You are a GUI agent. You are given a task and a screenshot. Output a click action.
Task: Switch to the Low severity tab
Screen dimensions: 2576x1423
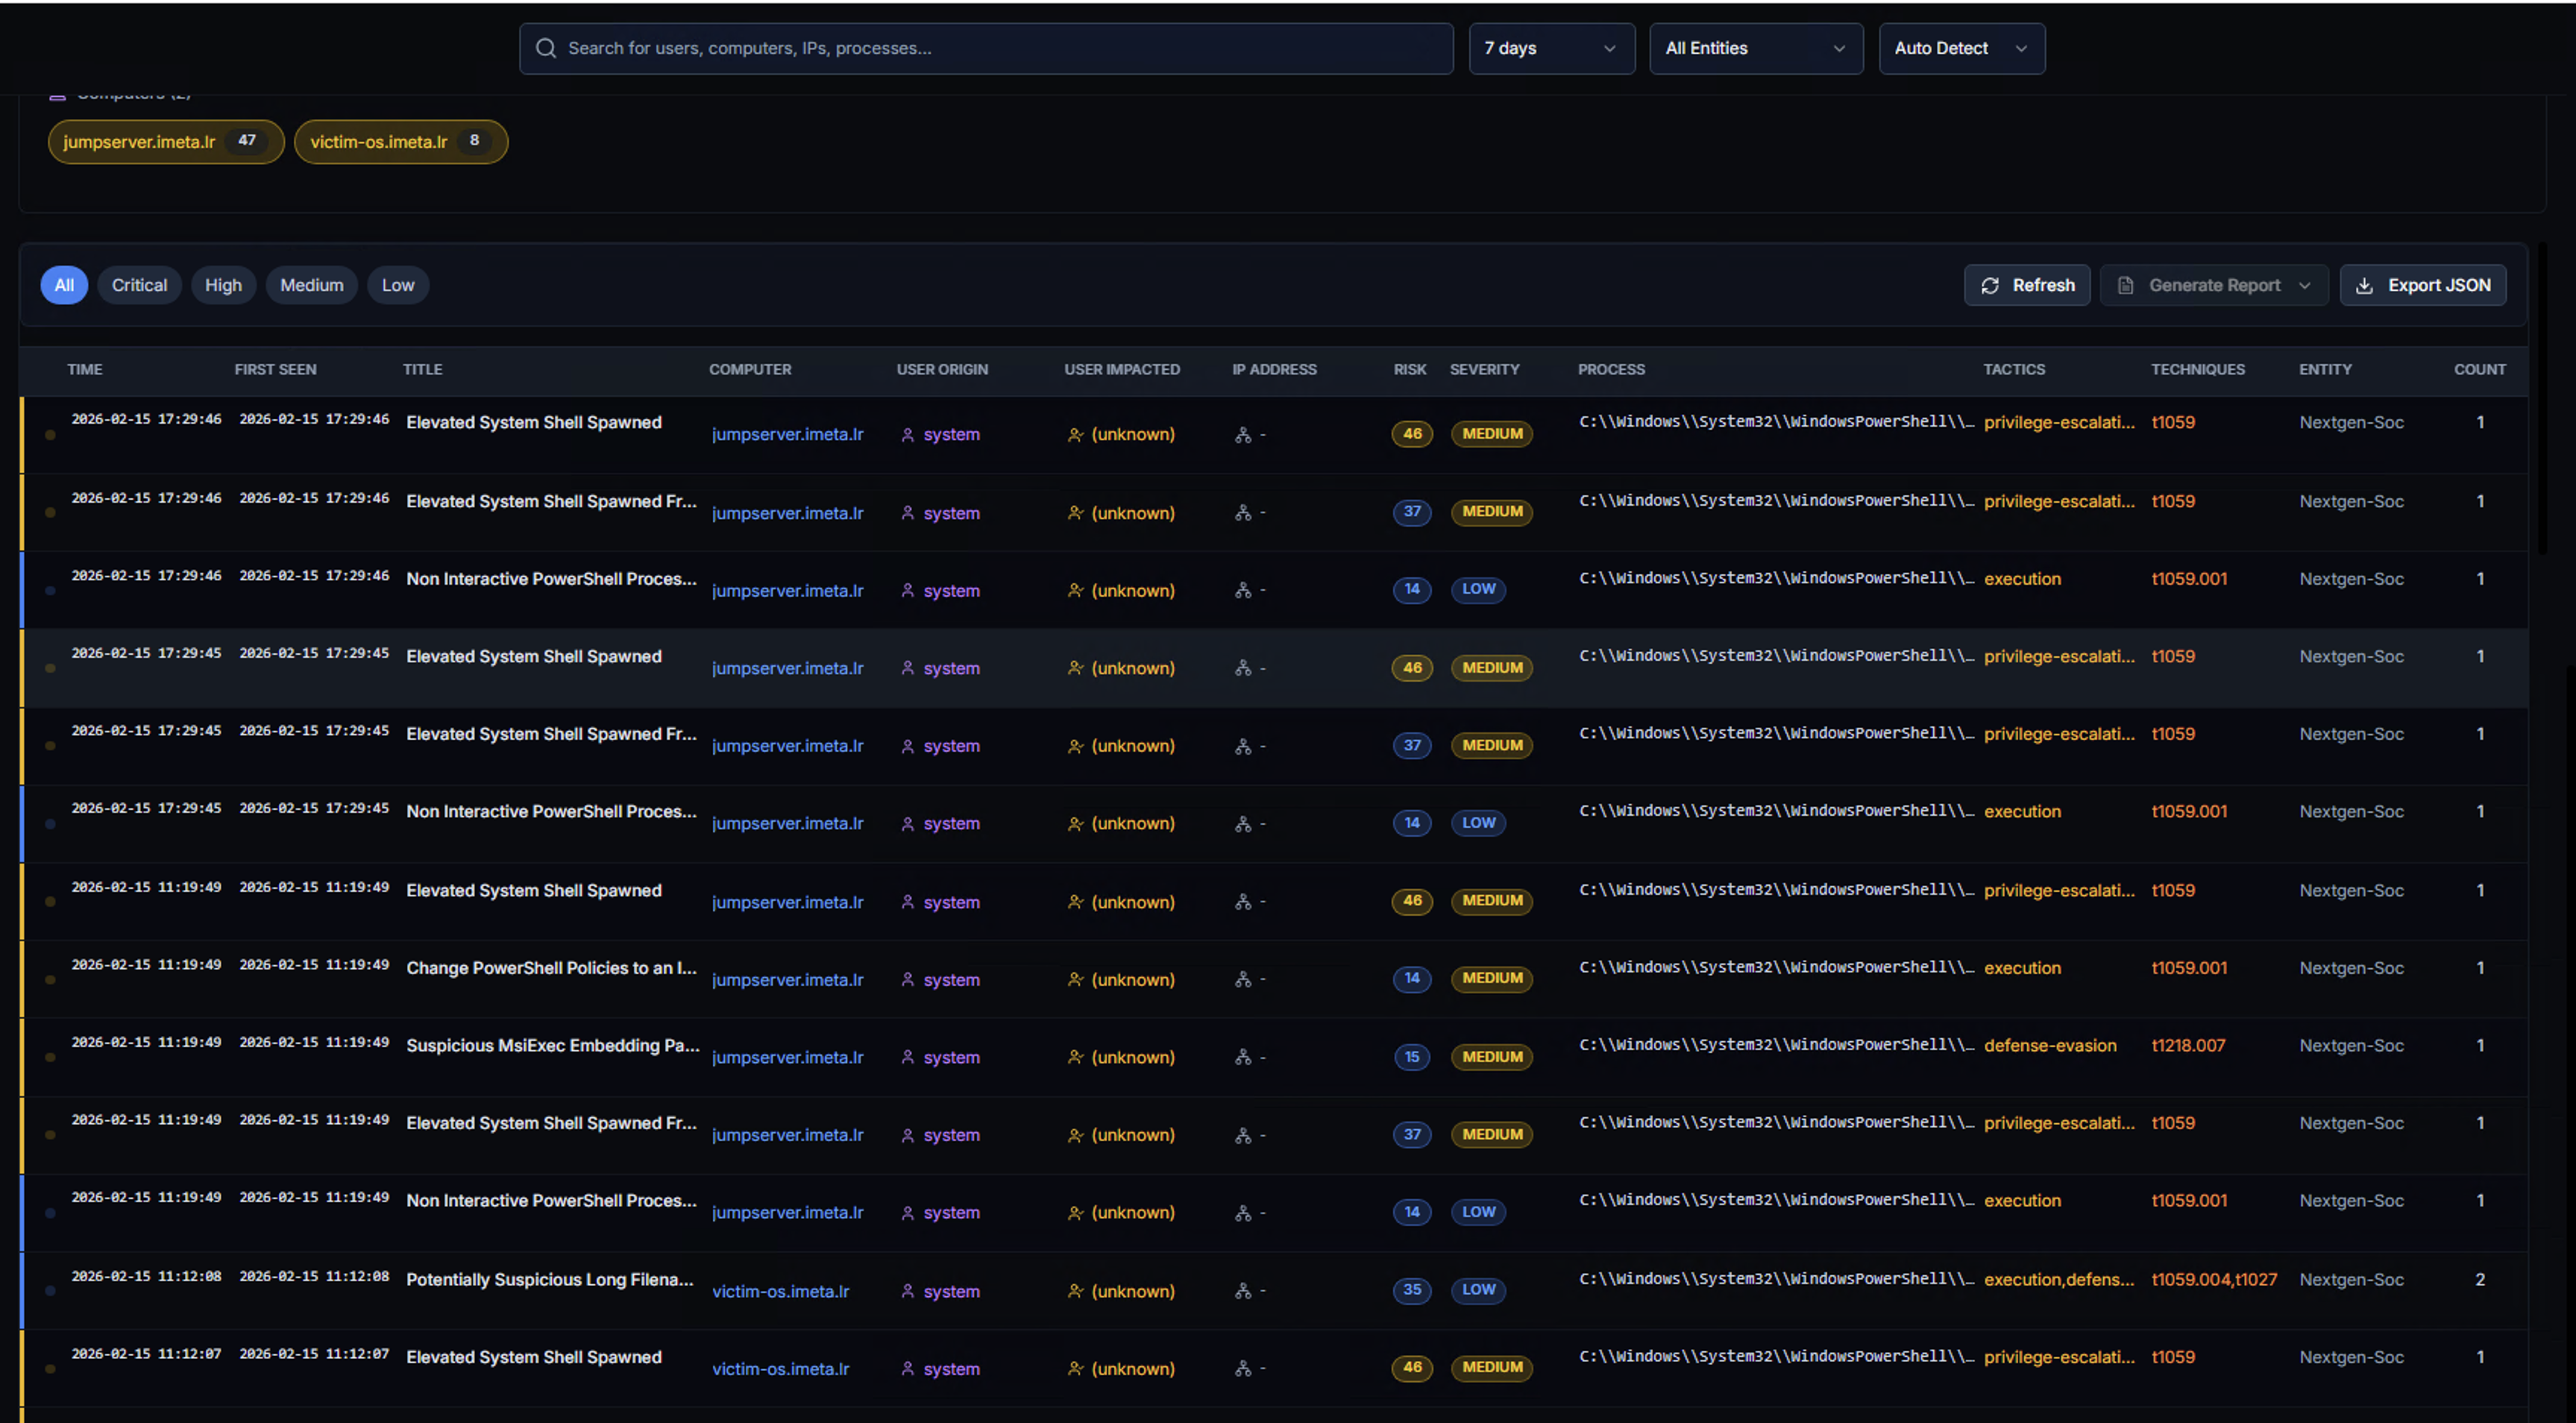397,285
